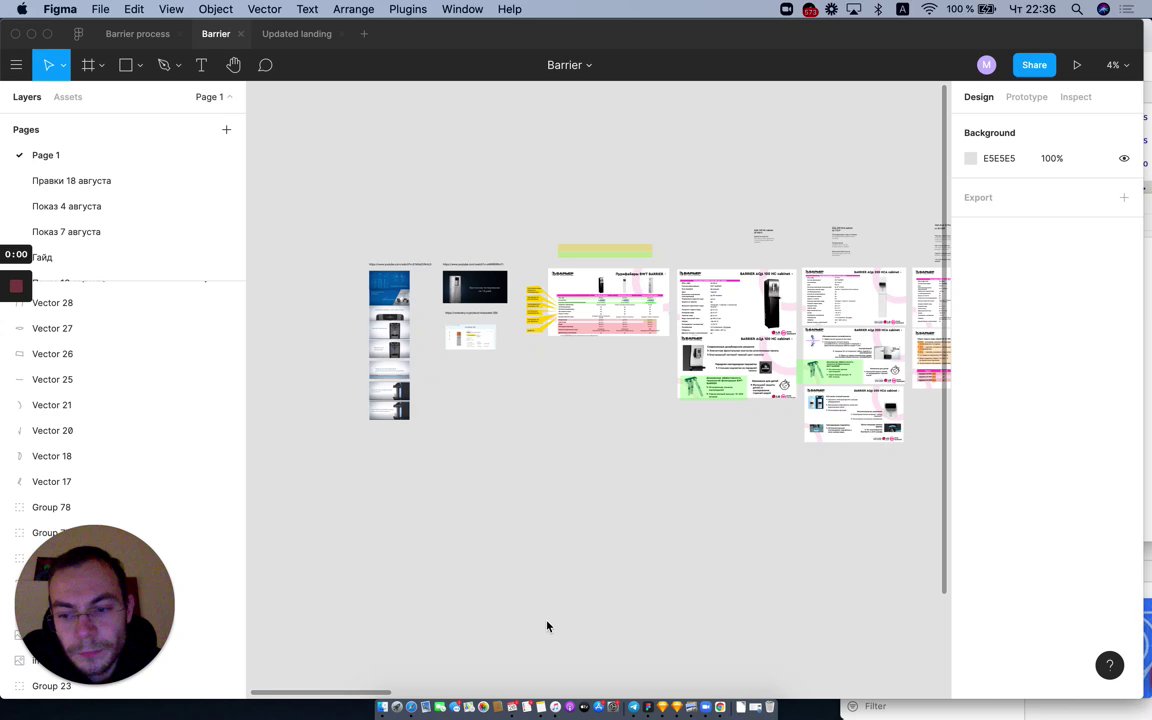
Task: Open the Plugins menu
Action: pyautogui.click(x=408, y=9)
